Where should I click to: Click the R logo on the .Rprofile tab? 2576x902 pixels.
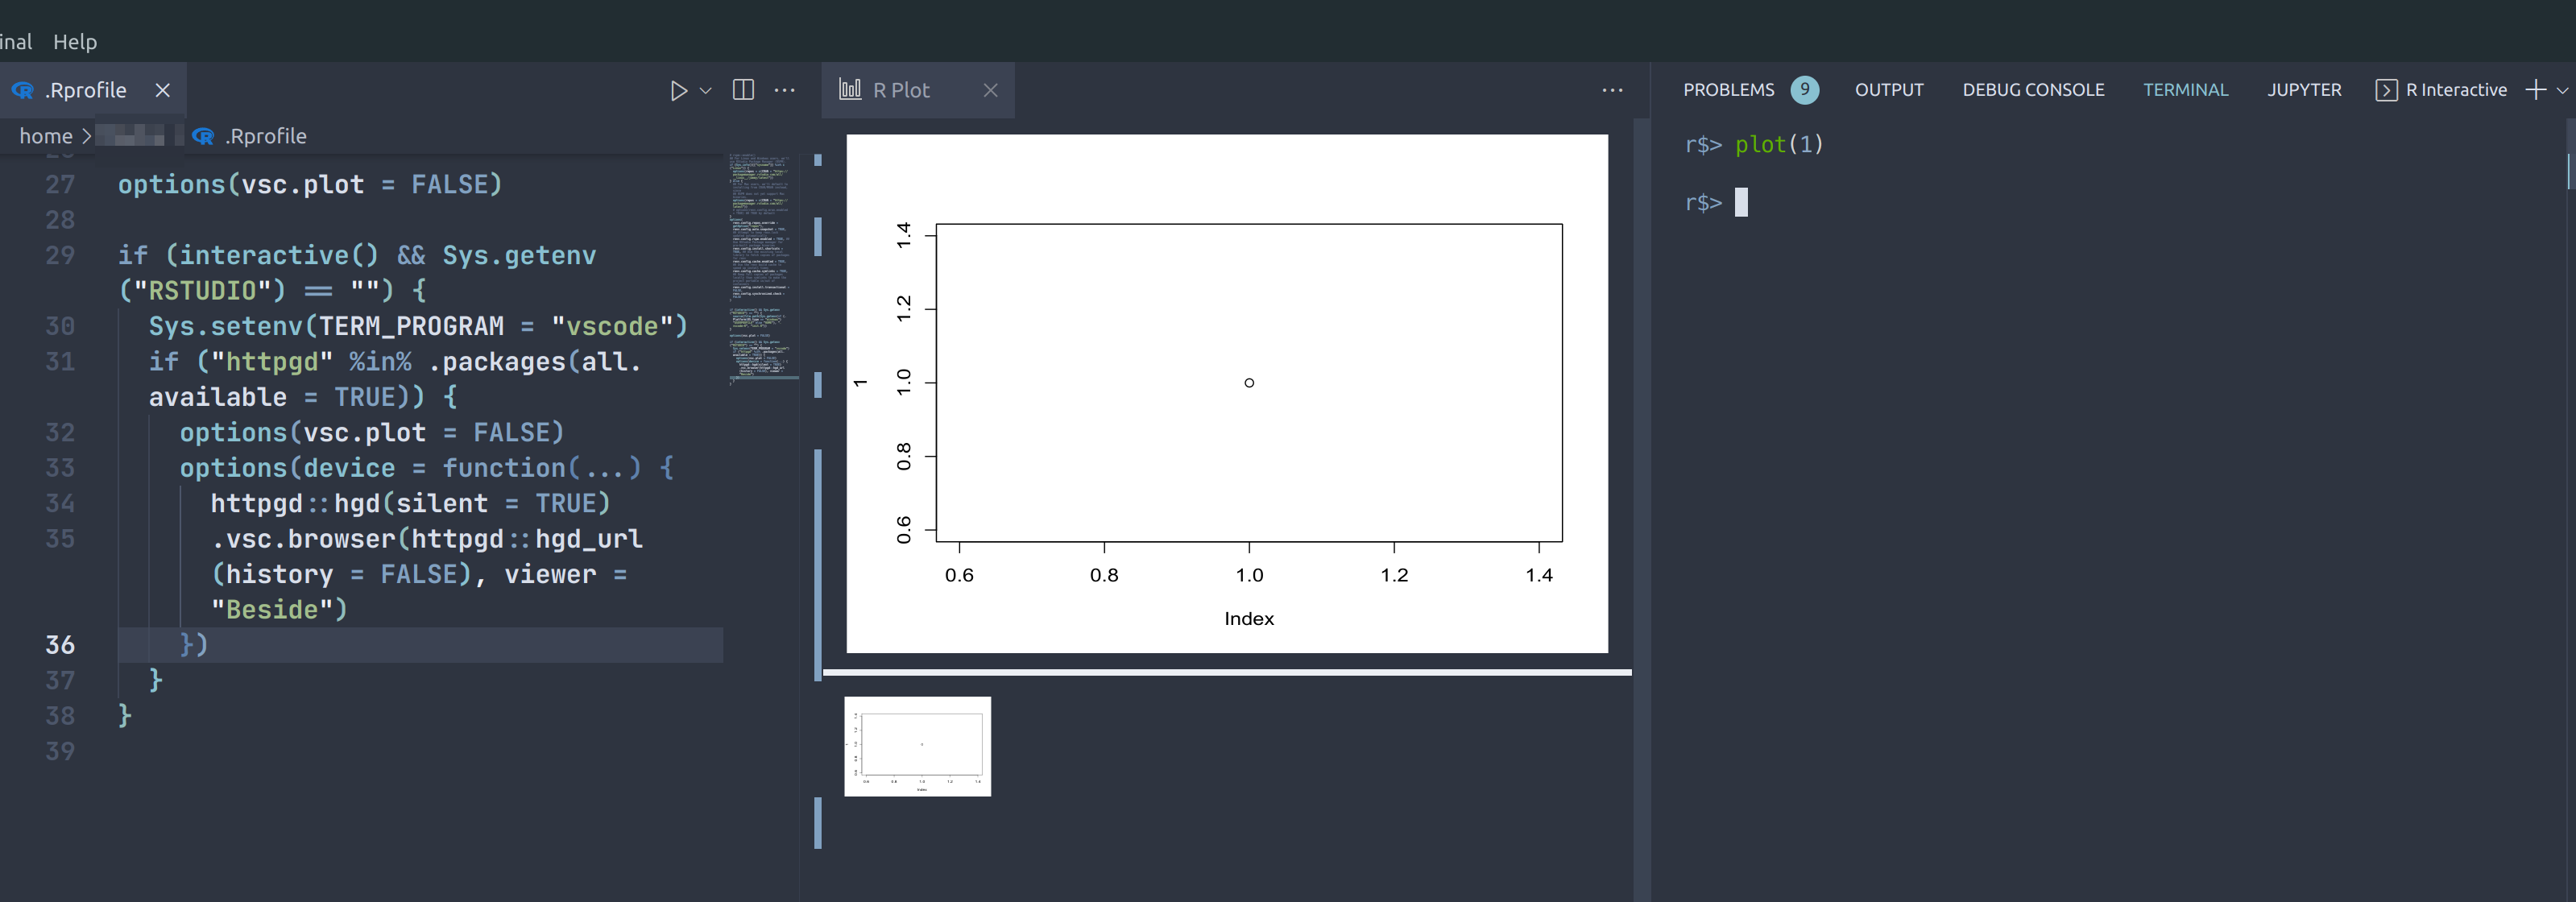[x=21, y=90]
